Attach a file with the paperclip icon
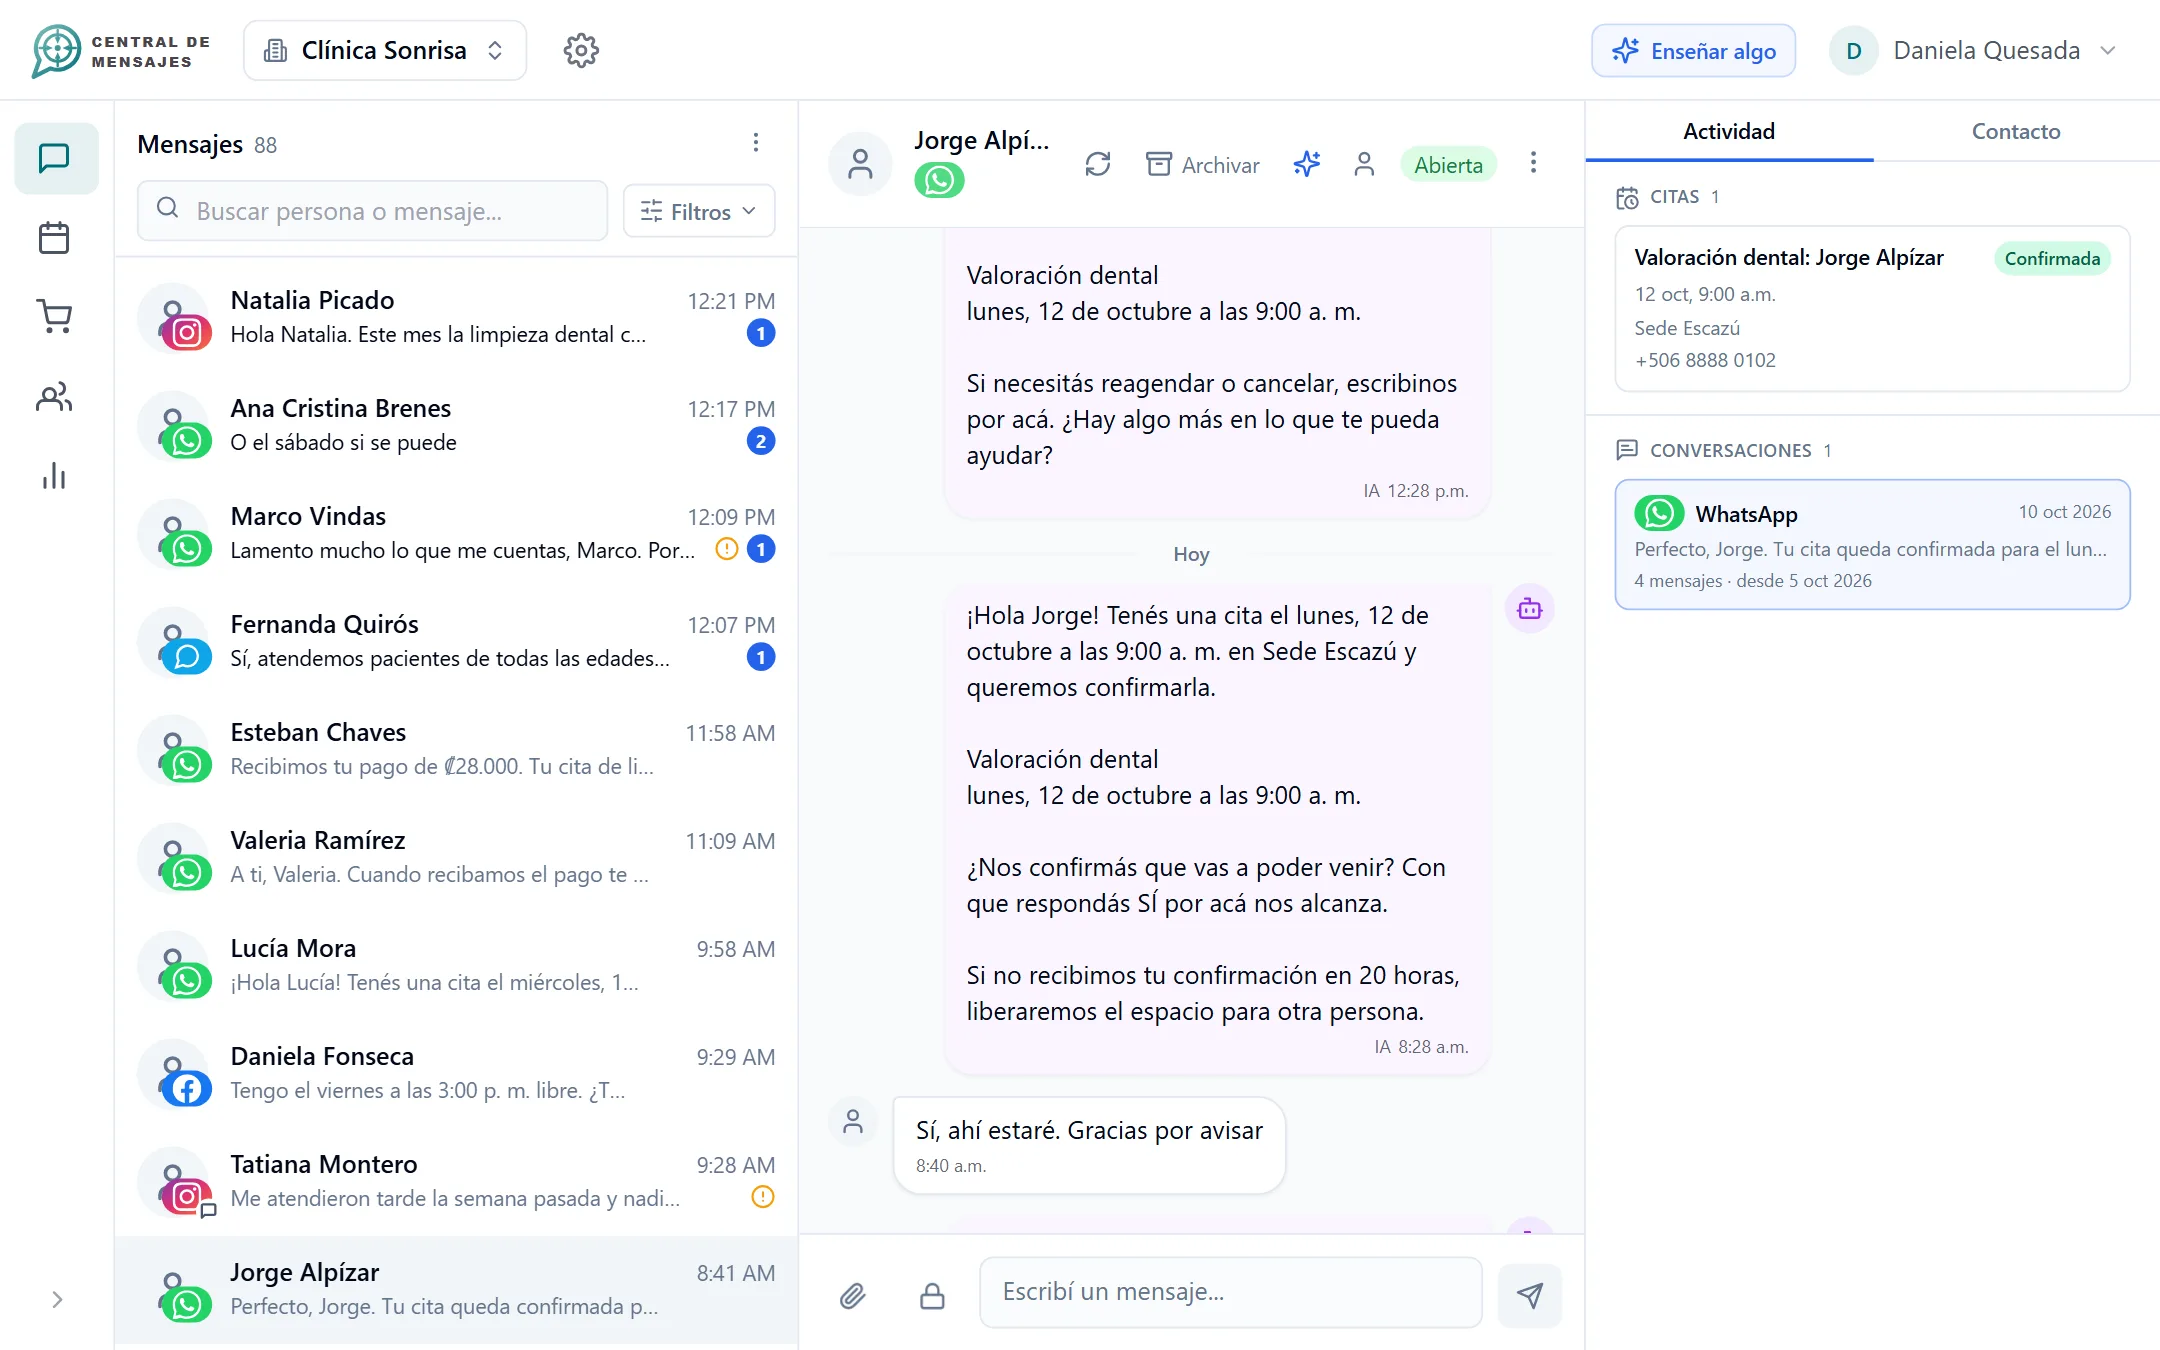The image size is (2160, 1350). (x=852, y=1296)
